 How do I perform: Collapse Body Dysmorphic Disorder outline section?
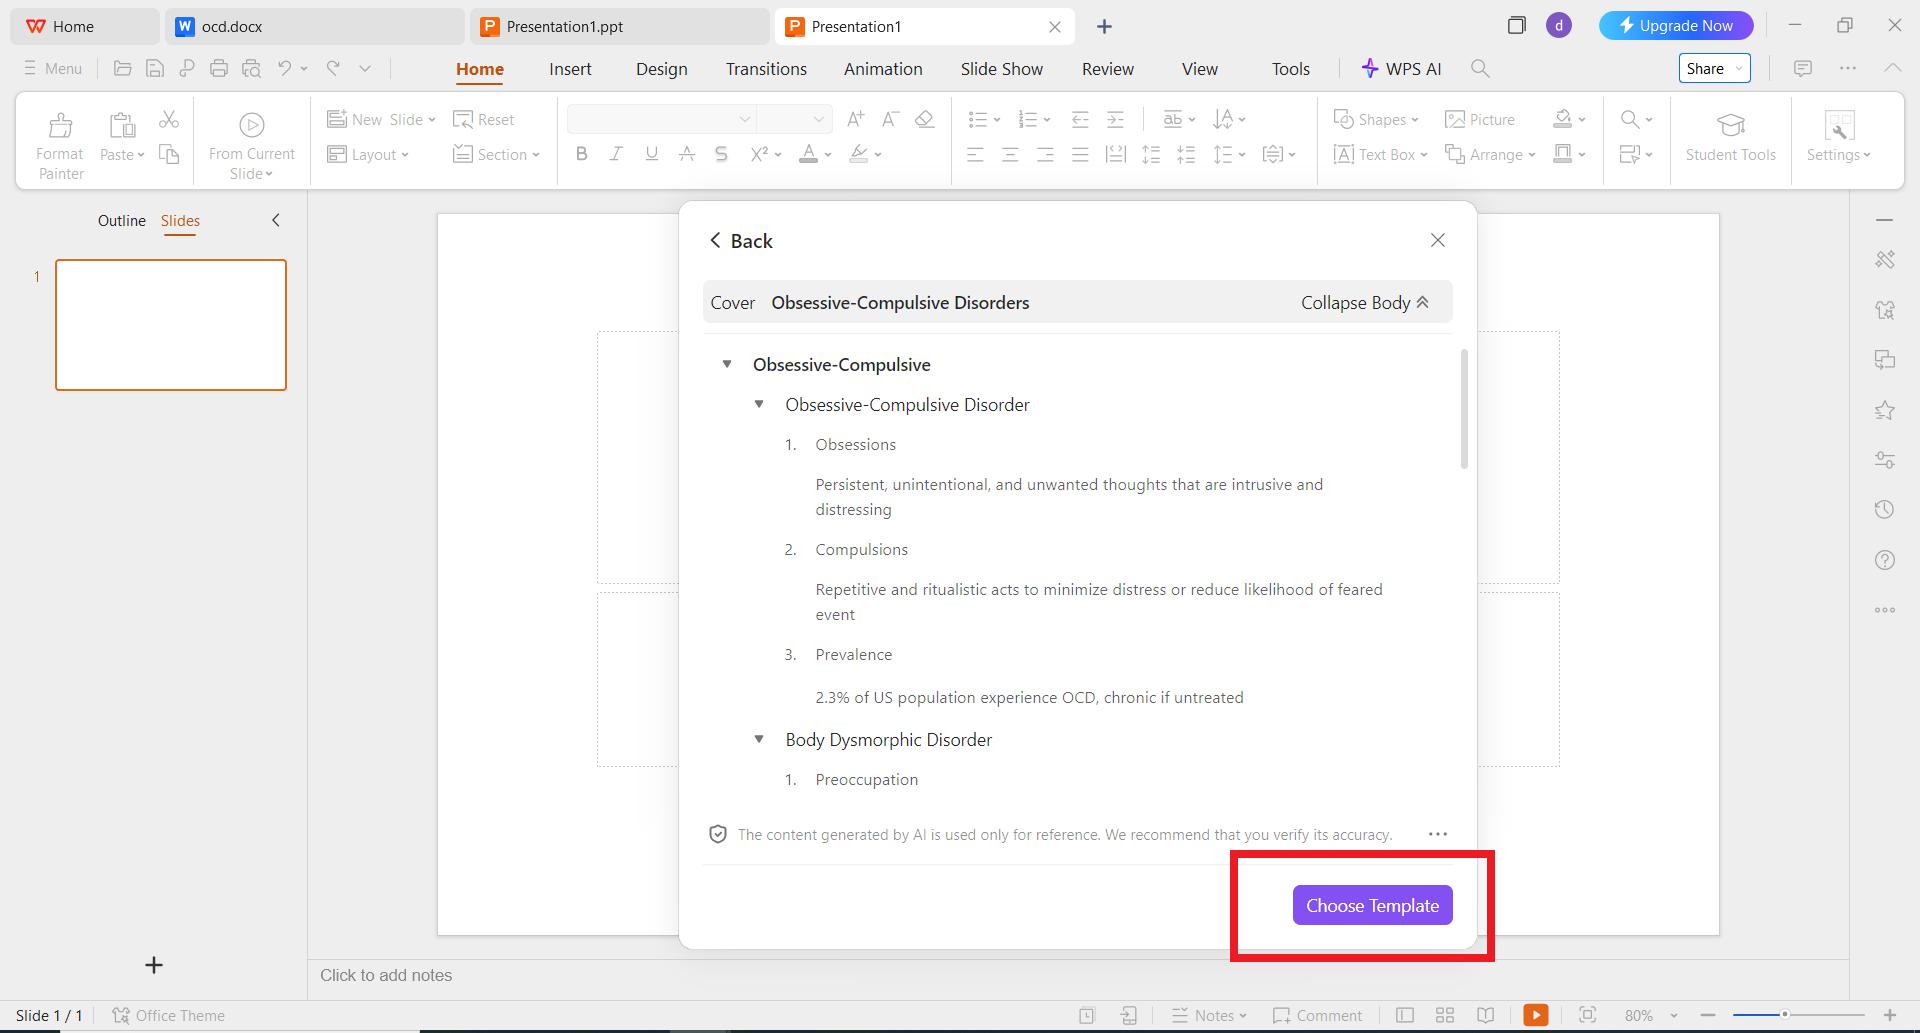click(759, 739)
